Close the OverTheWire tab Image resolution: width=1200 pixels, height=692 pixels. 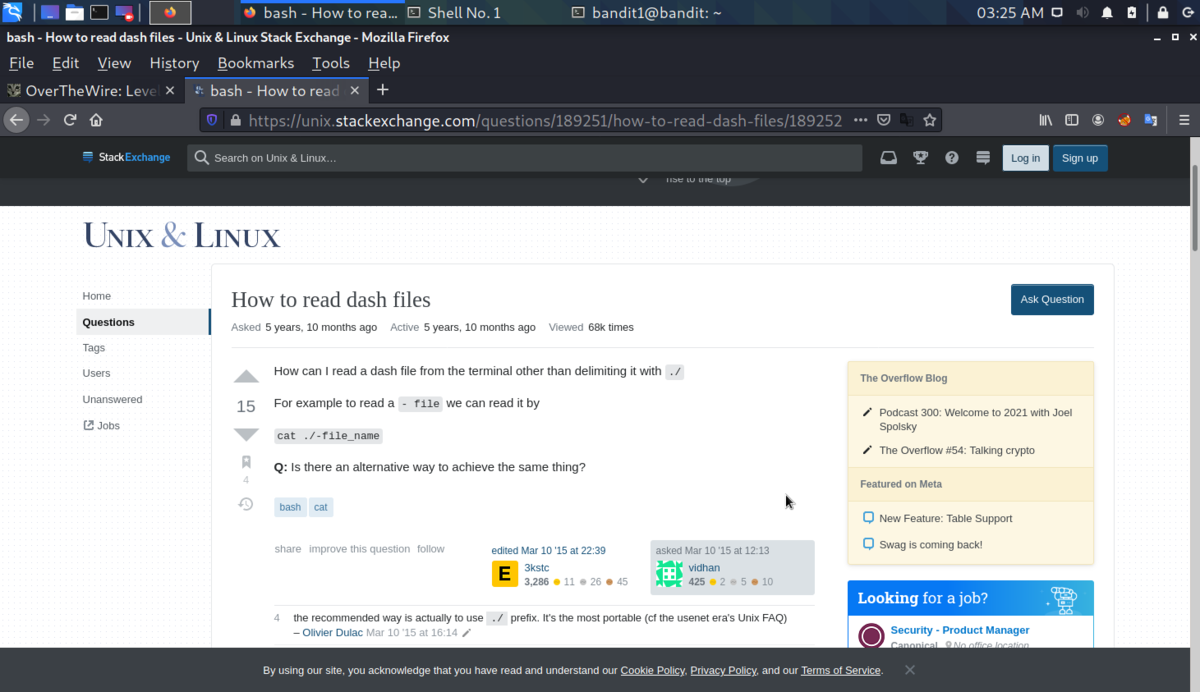pos(170,90)
